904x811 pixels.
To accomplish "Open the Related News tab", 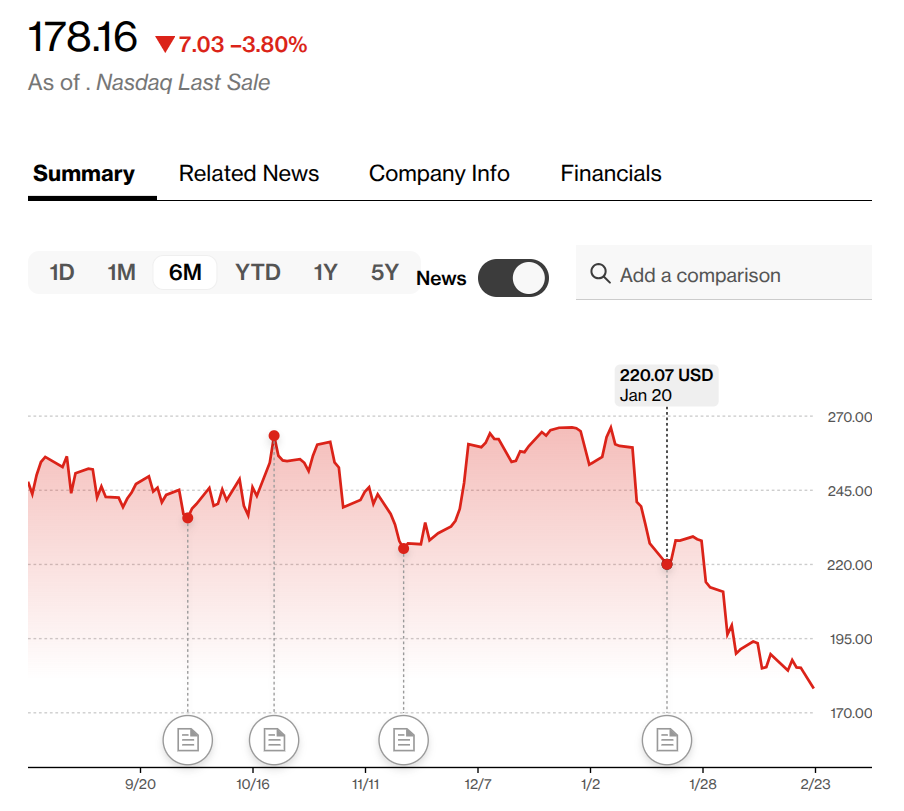I will [249, 173].
